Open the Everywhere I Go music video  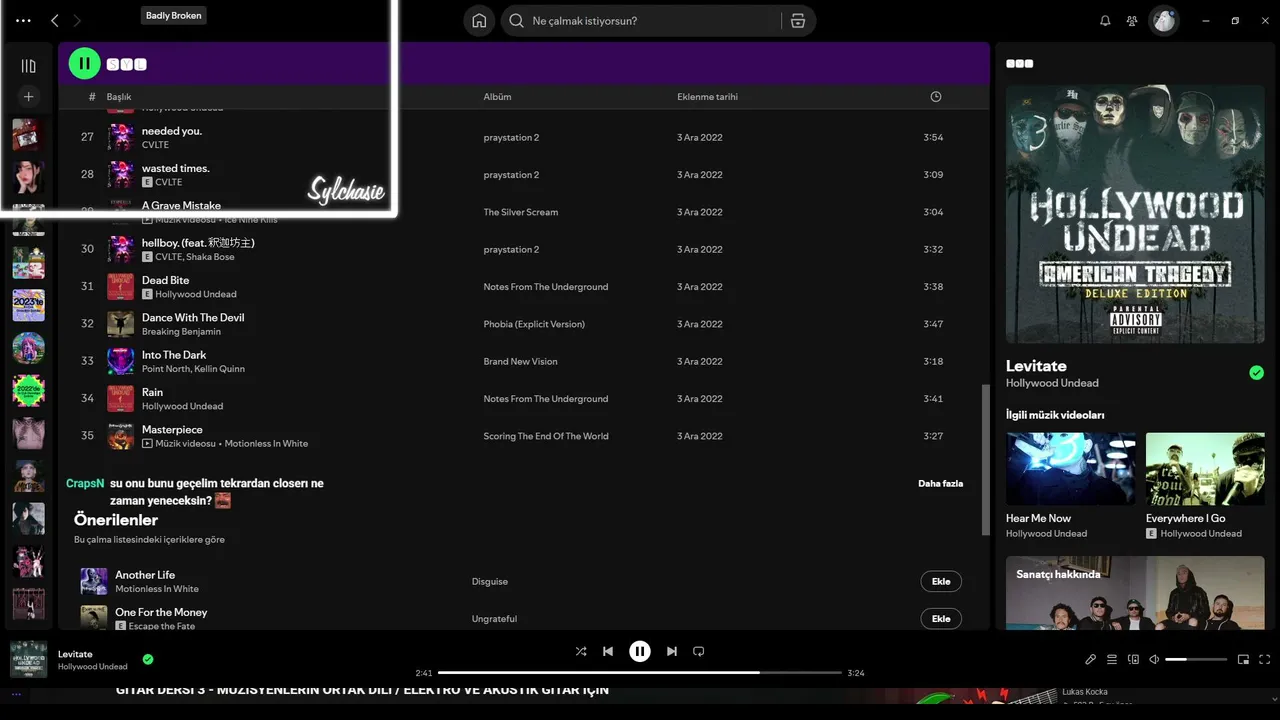click(1205, 468)
